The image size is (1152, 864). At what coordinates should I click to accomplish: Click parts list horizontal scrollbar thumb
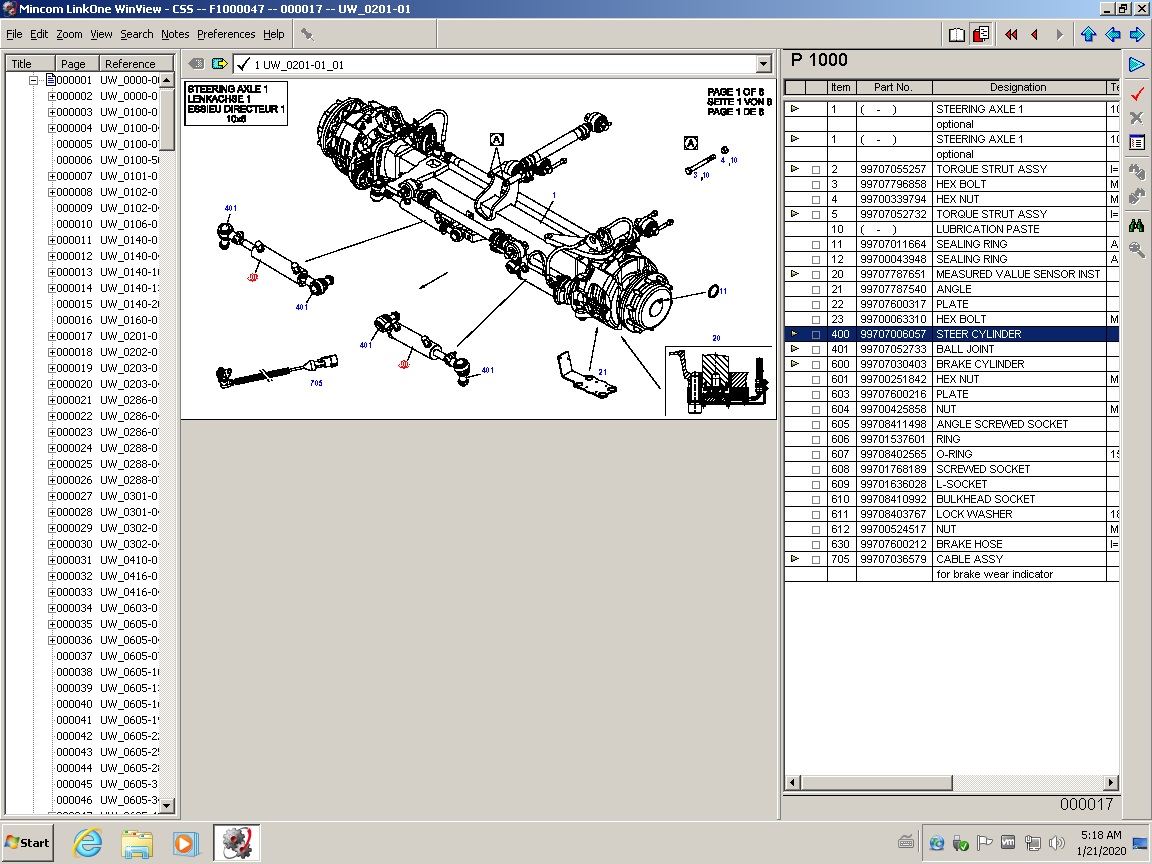coord(876,782)
